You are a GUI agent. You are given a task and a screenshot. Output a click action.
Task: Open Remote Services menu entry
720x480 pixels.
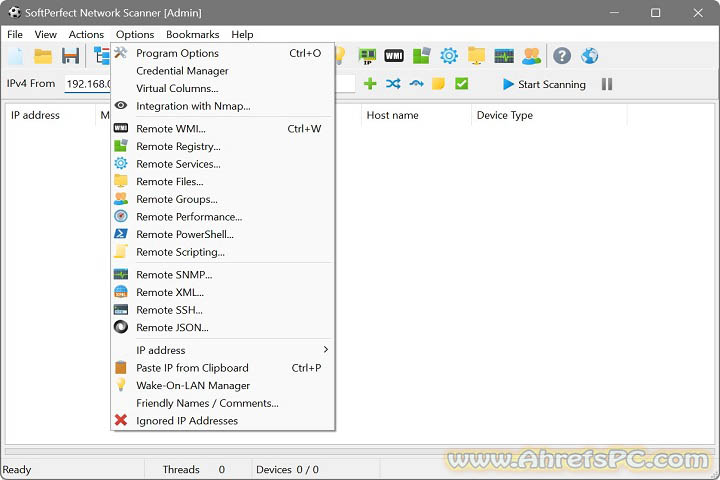tap(223, 164)
